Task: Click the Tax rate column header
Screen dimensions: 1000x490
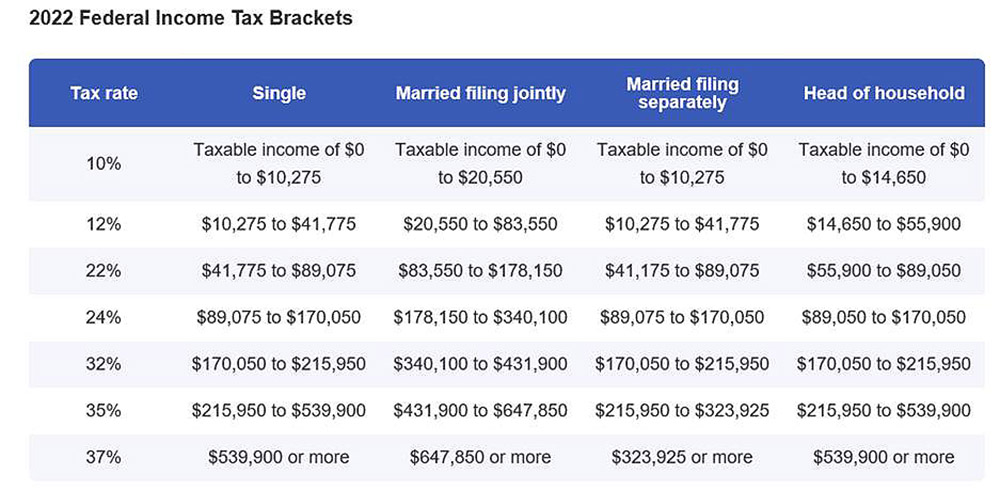Action: 104,94
